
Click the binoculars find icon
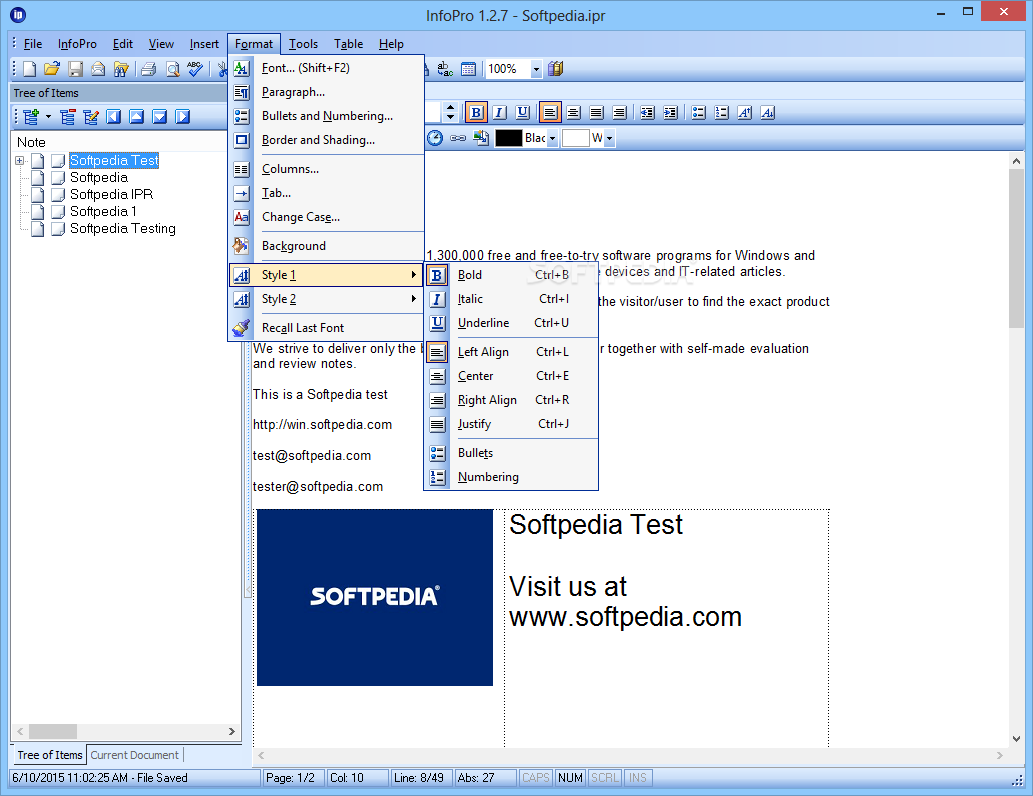click(121, 69)
